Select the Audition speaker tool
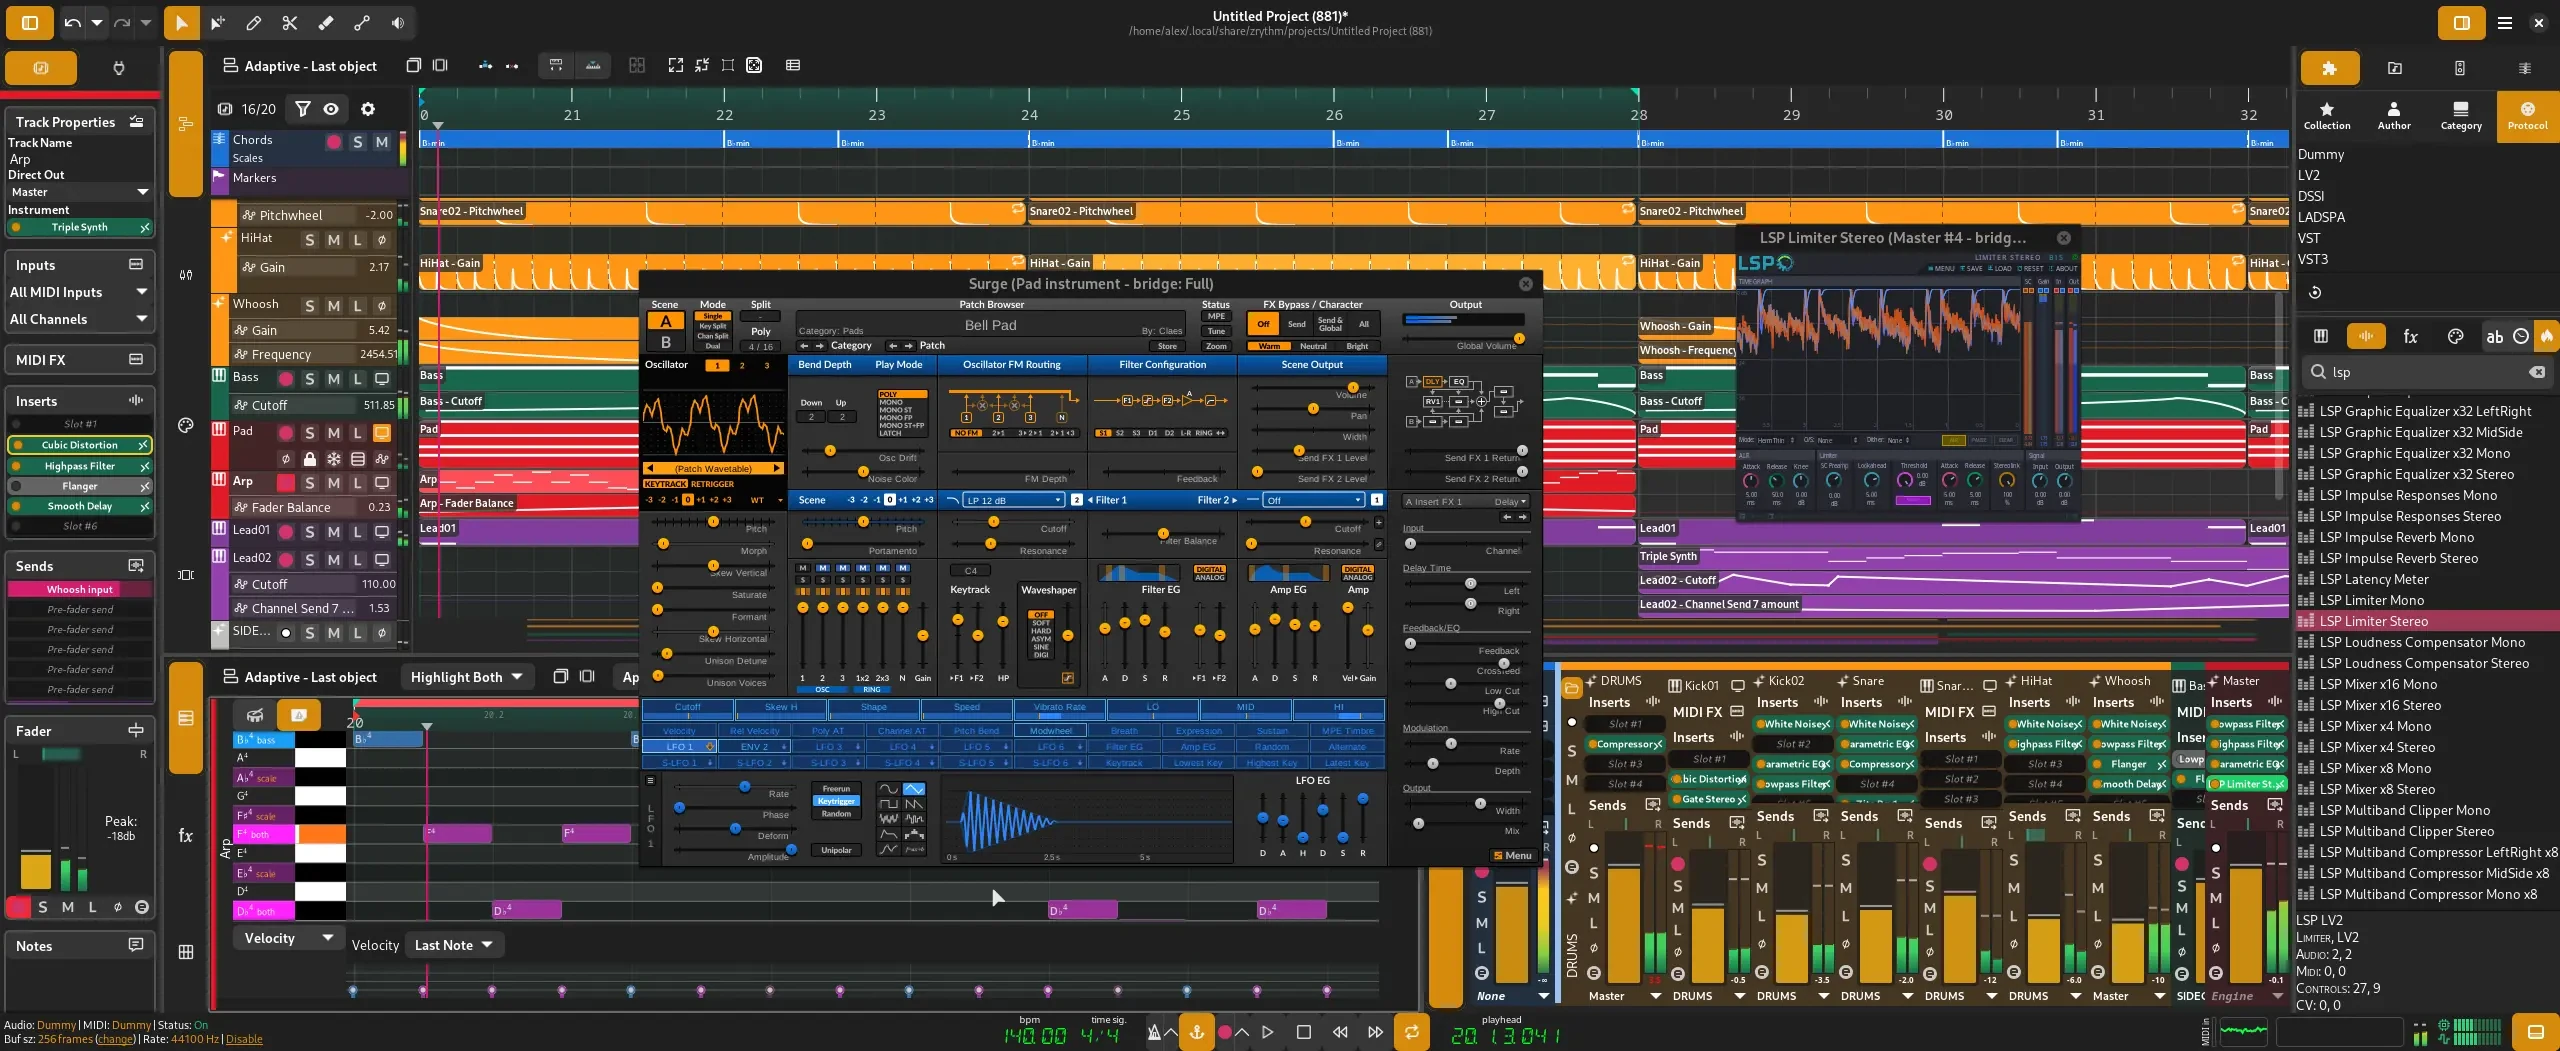The width and height of the screenshot is (2560, 1051). pos(398,23)
